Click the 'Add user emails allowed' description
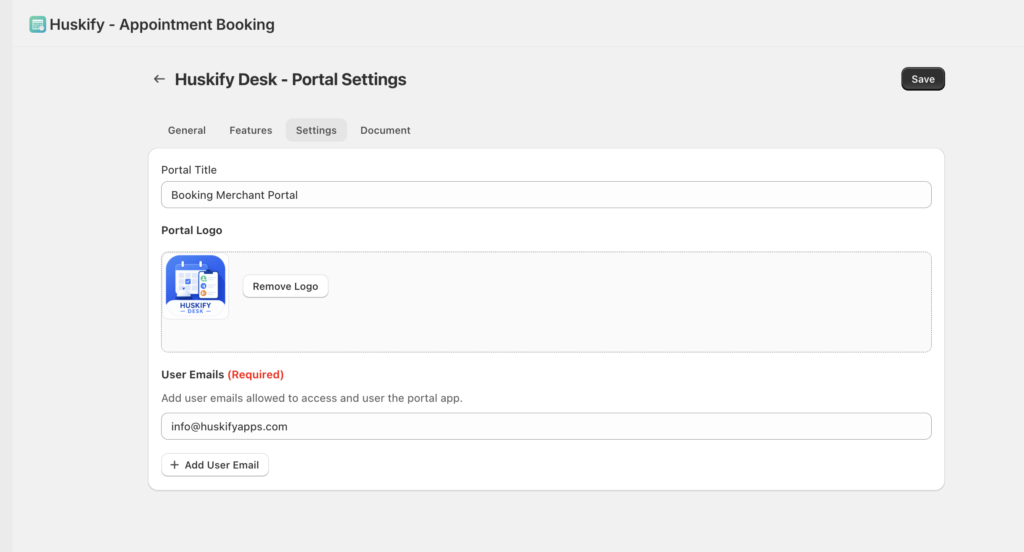Screen dimensions: 1024x552 tap(312, 398)
